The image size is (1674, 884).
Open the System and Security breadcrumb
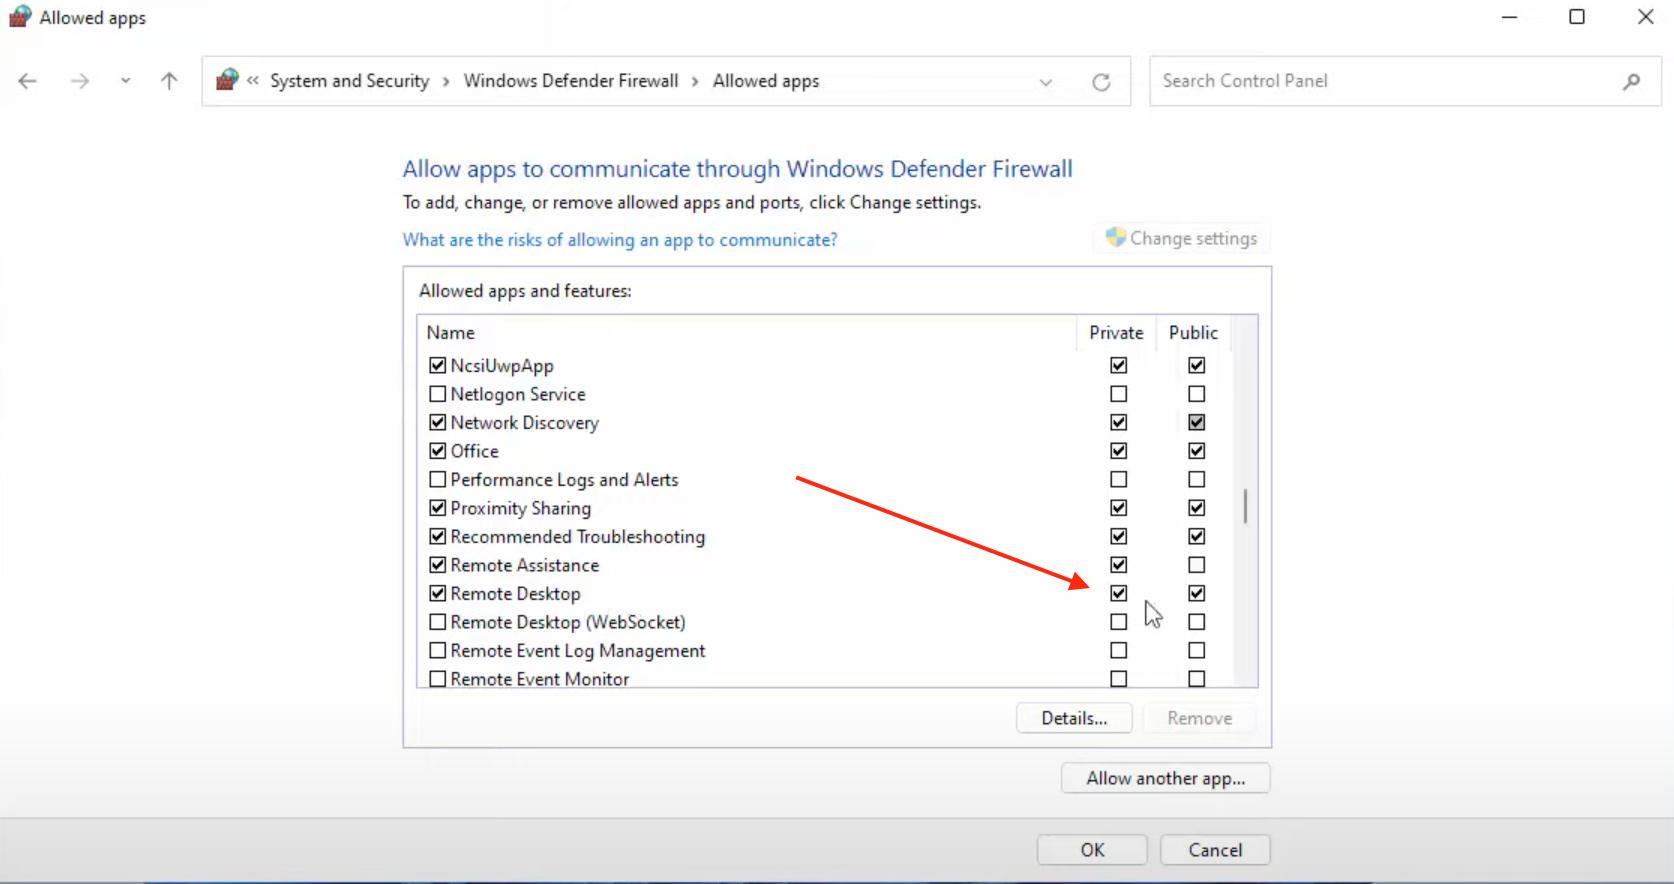point(349,81)
